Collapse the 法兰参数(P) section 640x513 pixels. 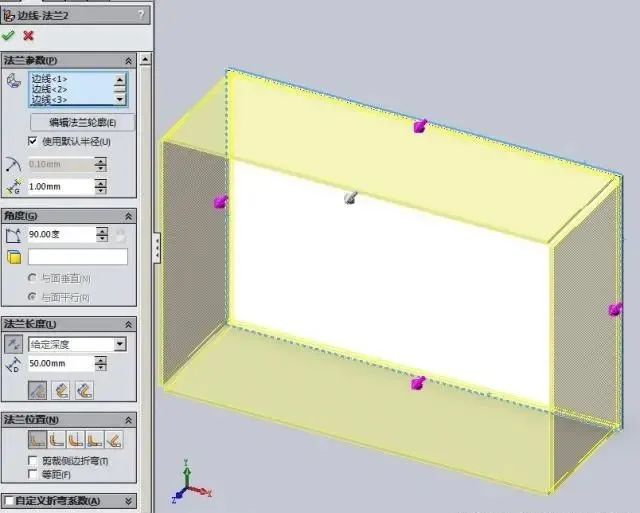point(128,61)
